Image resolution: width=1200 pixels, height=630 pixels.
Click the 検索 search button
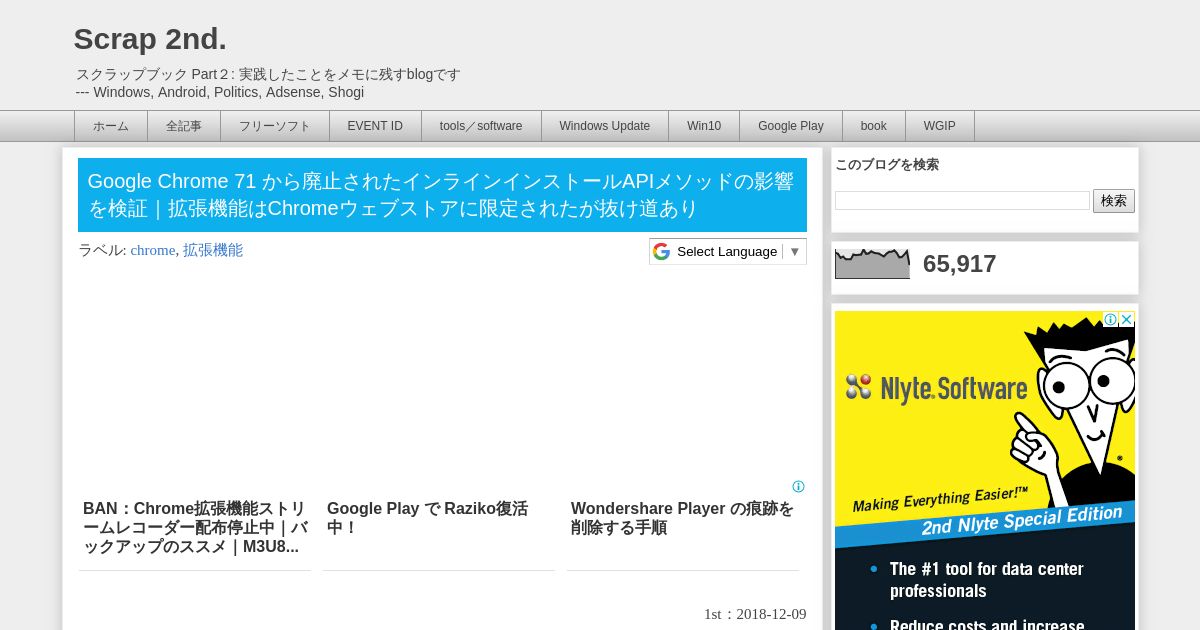1114,201
